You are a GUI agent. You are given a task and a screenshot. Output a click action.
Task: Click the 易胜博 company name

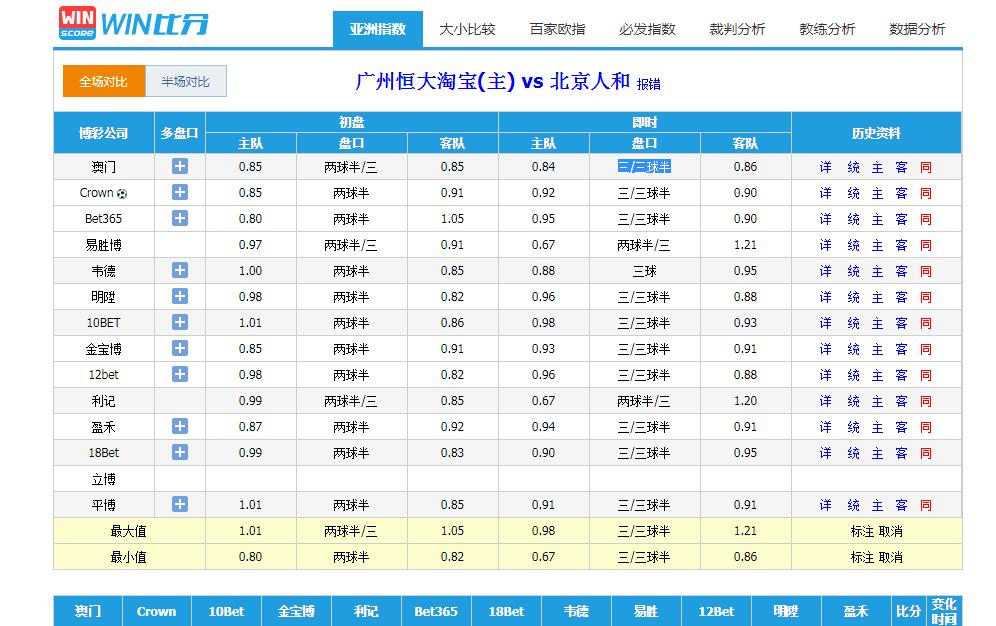pyautogui.click(x=104, y=245)
